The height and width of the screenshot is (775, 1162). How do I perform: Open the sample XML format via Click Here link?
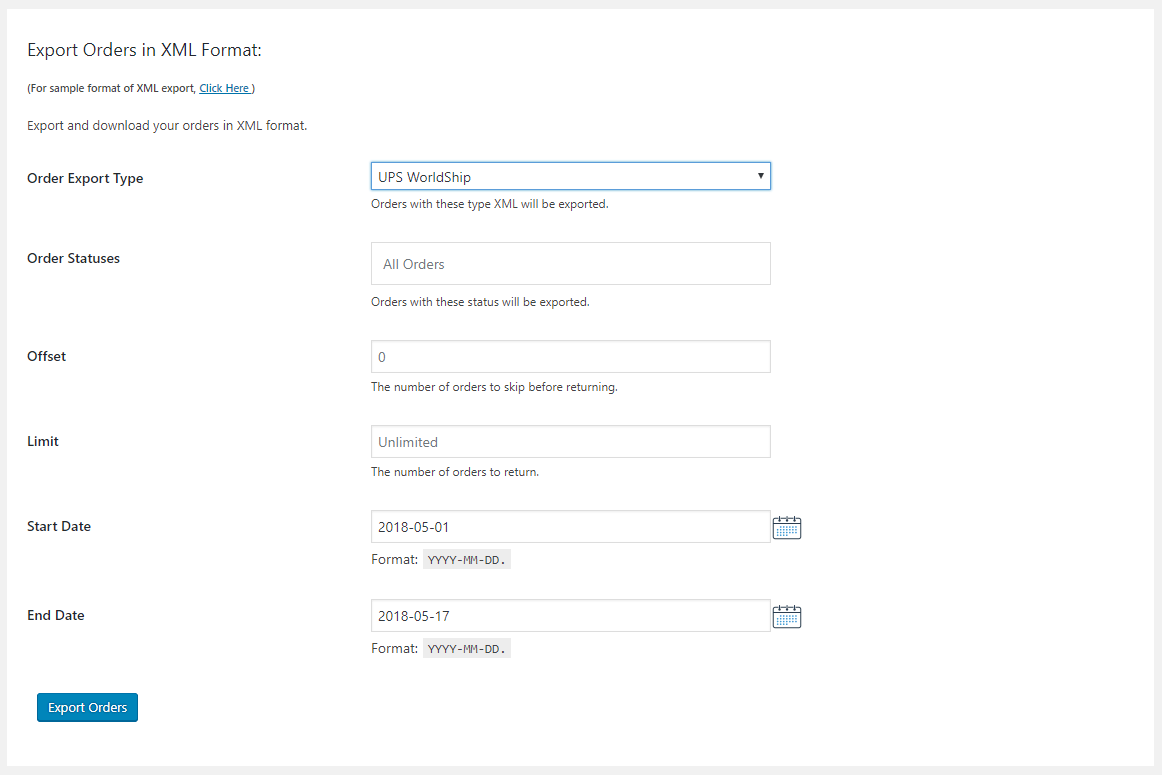click(x=224, y=87)
